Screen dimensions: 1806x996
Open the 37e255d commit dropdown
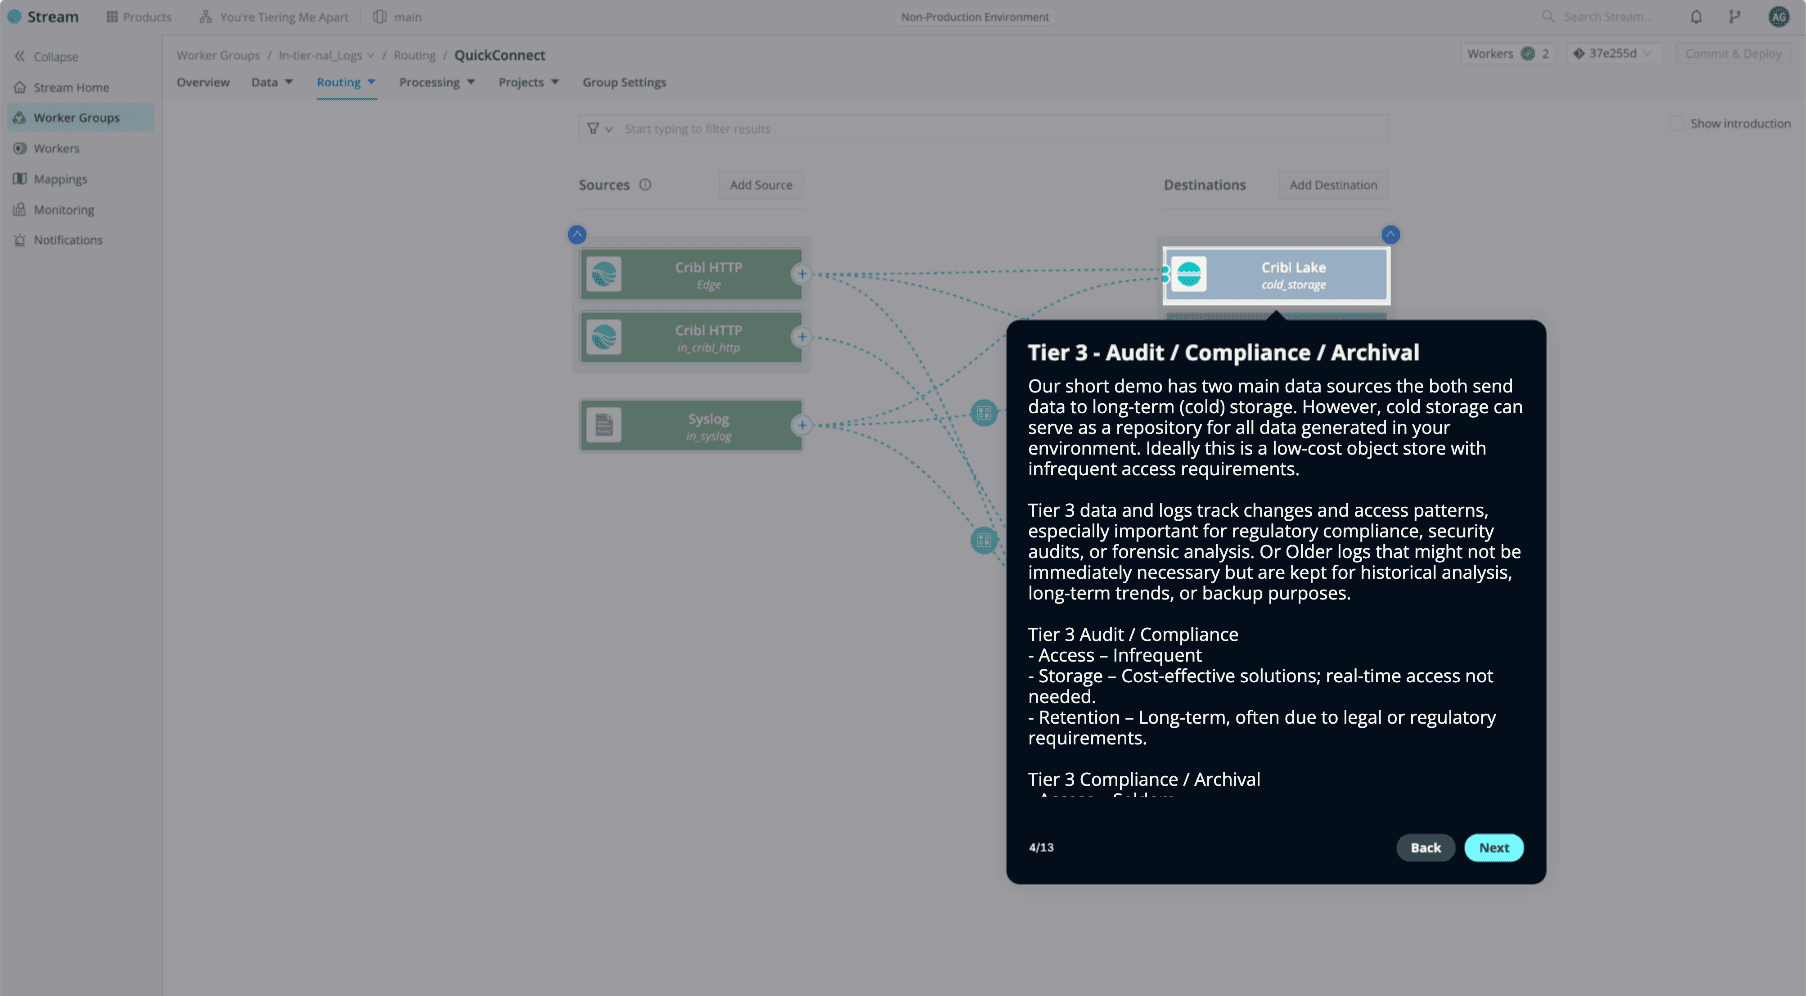coord(1613,54)
